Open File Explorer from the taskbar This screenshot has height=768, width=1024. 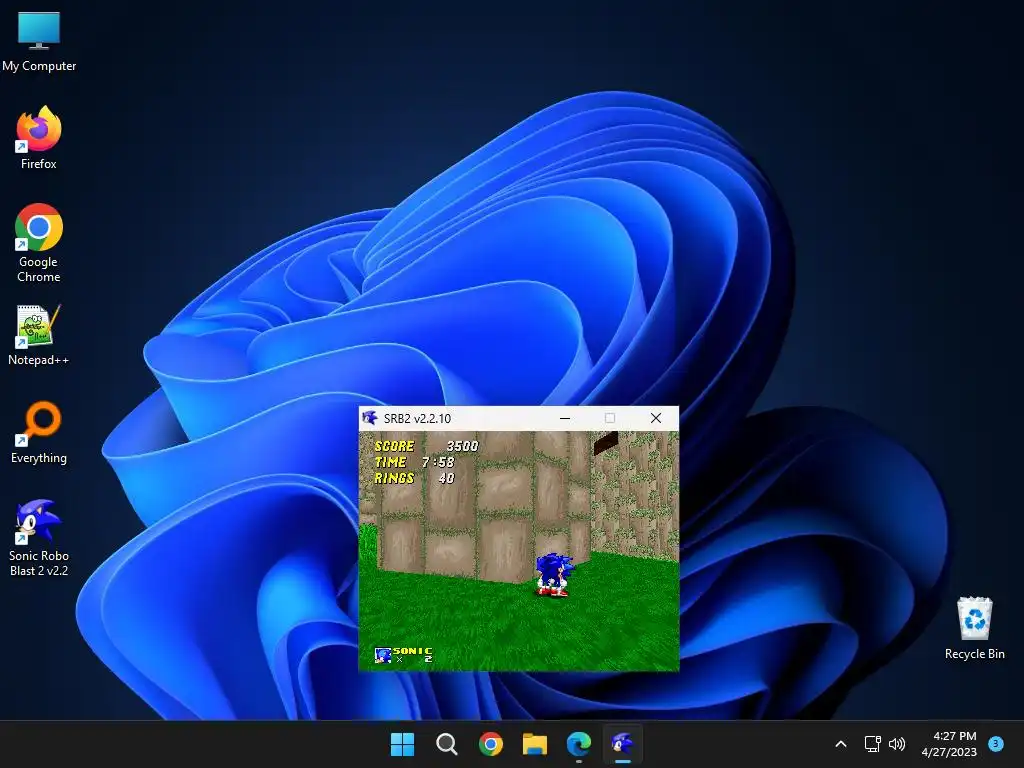(535, 744)
